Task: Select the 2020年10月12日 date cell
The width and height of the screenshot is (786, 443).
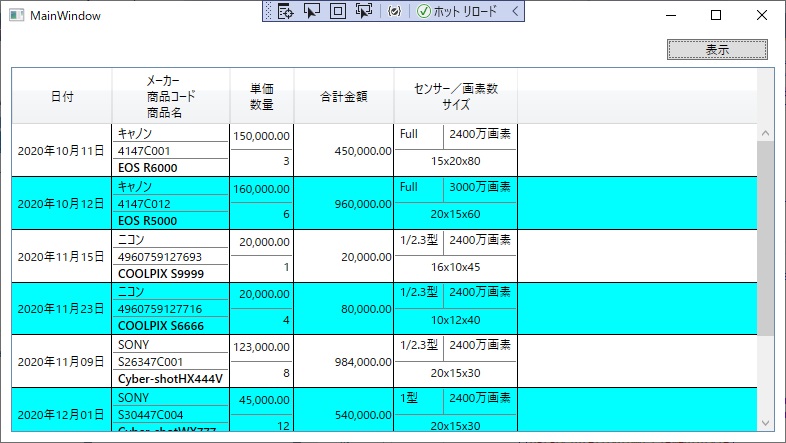Action: 61,204
